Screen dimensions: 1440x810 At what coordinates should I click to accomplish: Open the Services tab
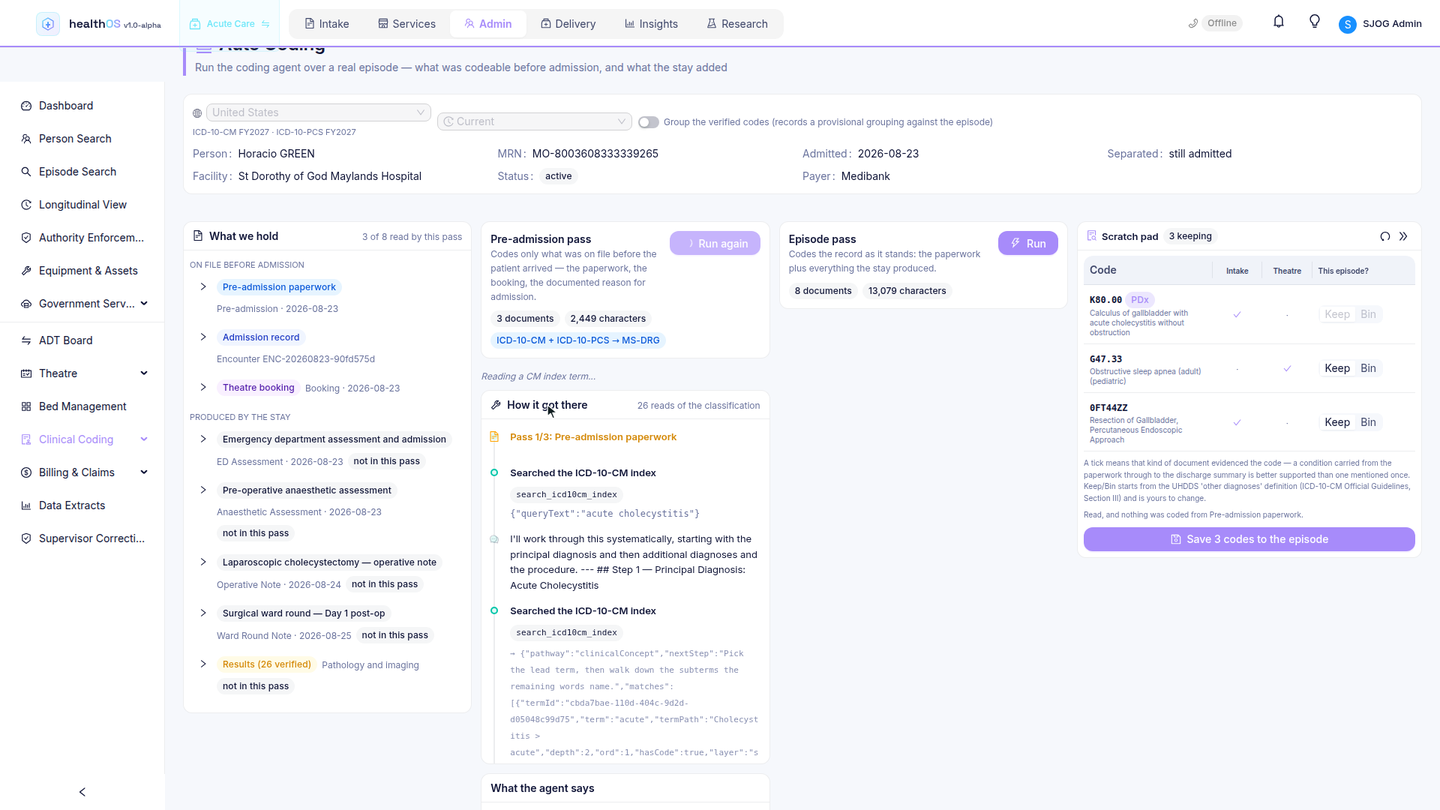click(x=406, y=24)
